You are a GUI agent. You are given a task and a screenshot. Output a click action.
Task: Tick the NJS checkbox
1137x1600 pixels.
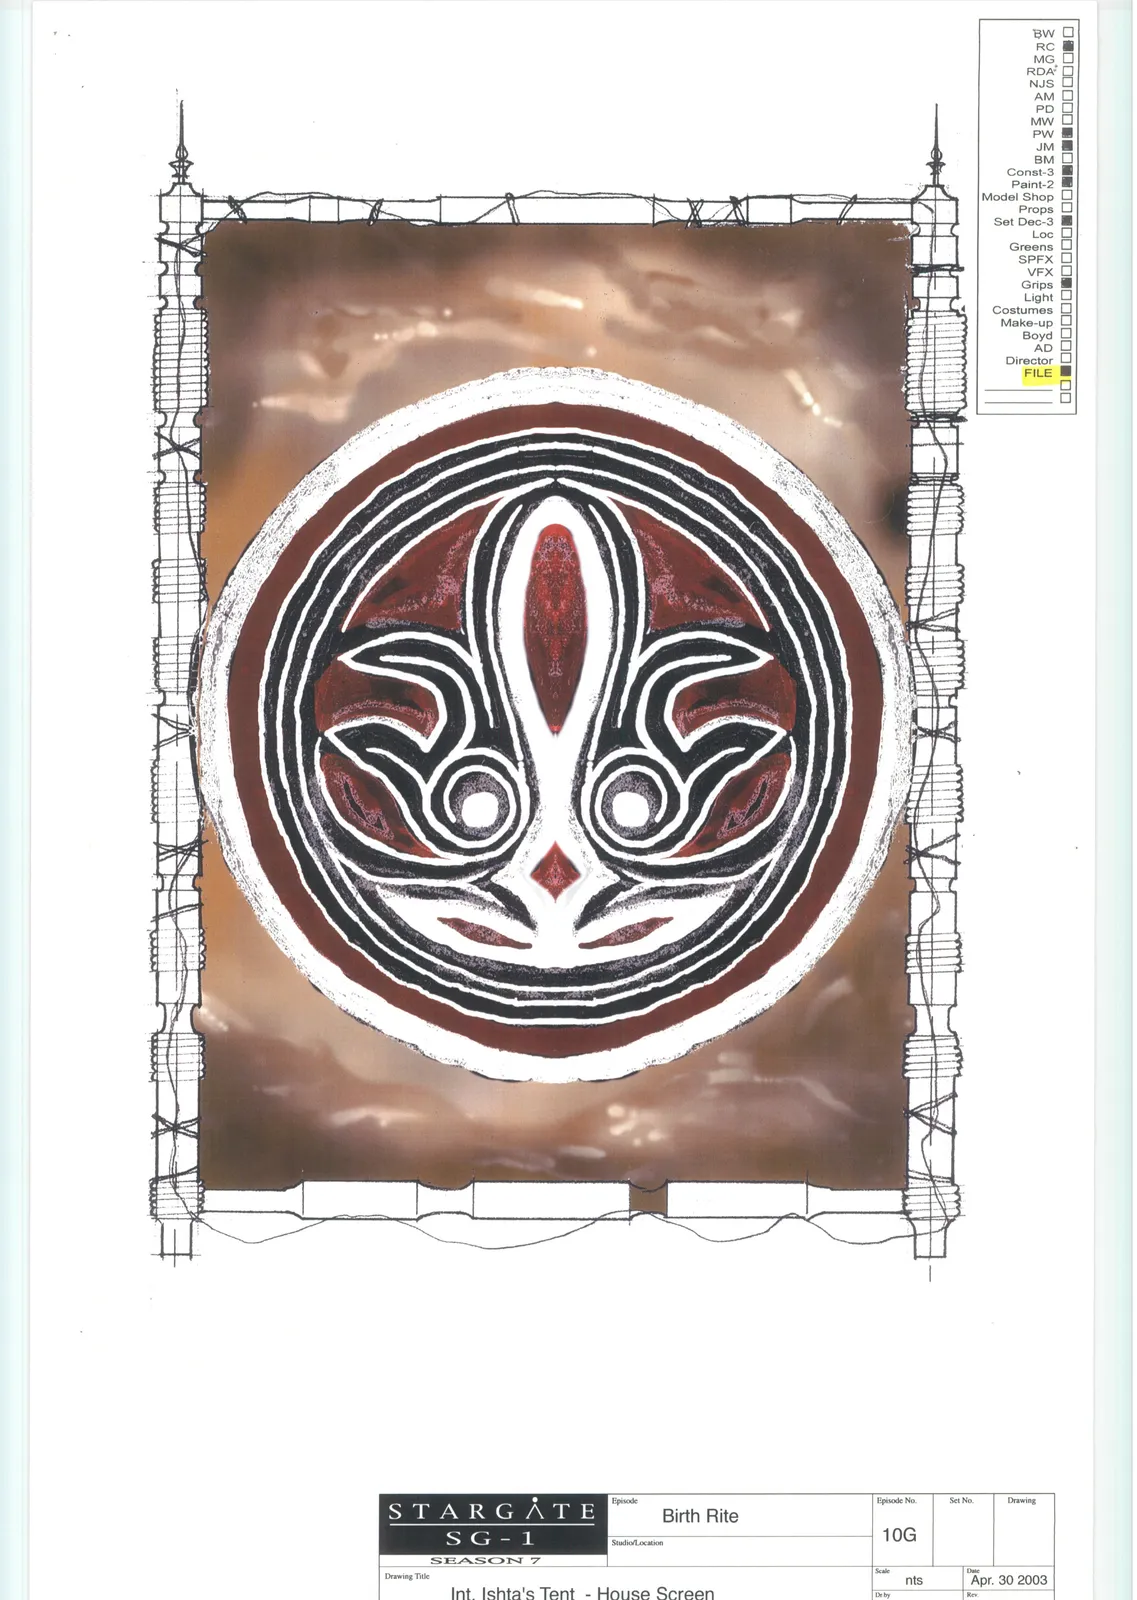[1068, 83]
